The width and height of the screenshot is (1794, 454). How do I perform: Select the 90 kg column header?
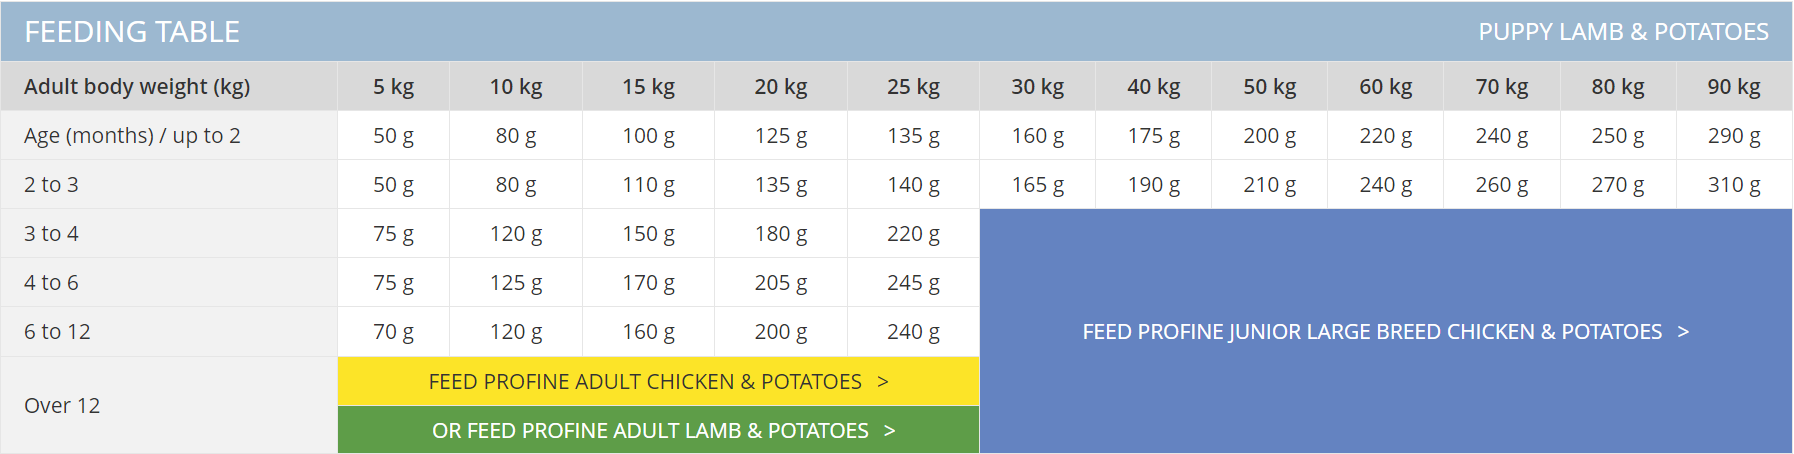1734,87
